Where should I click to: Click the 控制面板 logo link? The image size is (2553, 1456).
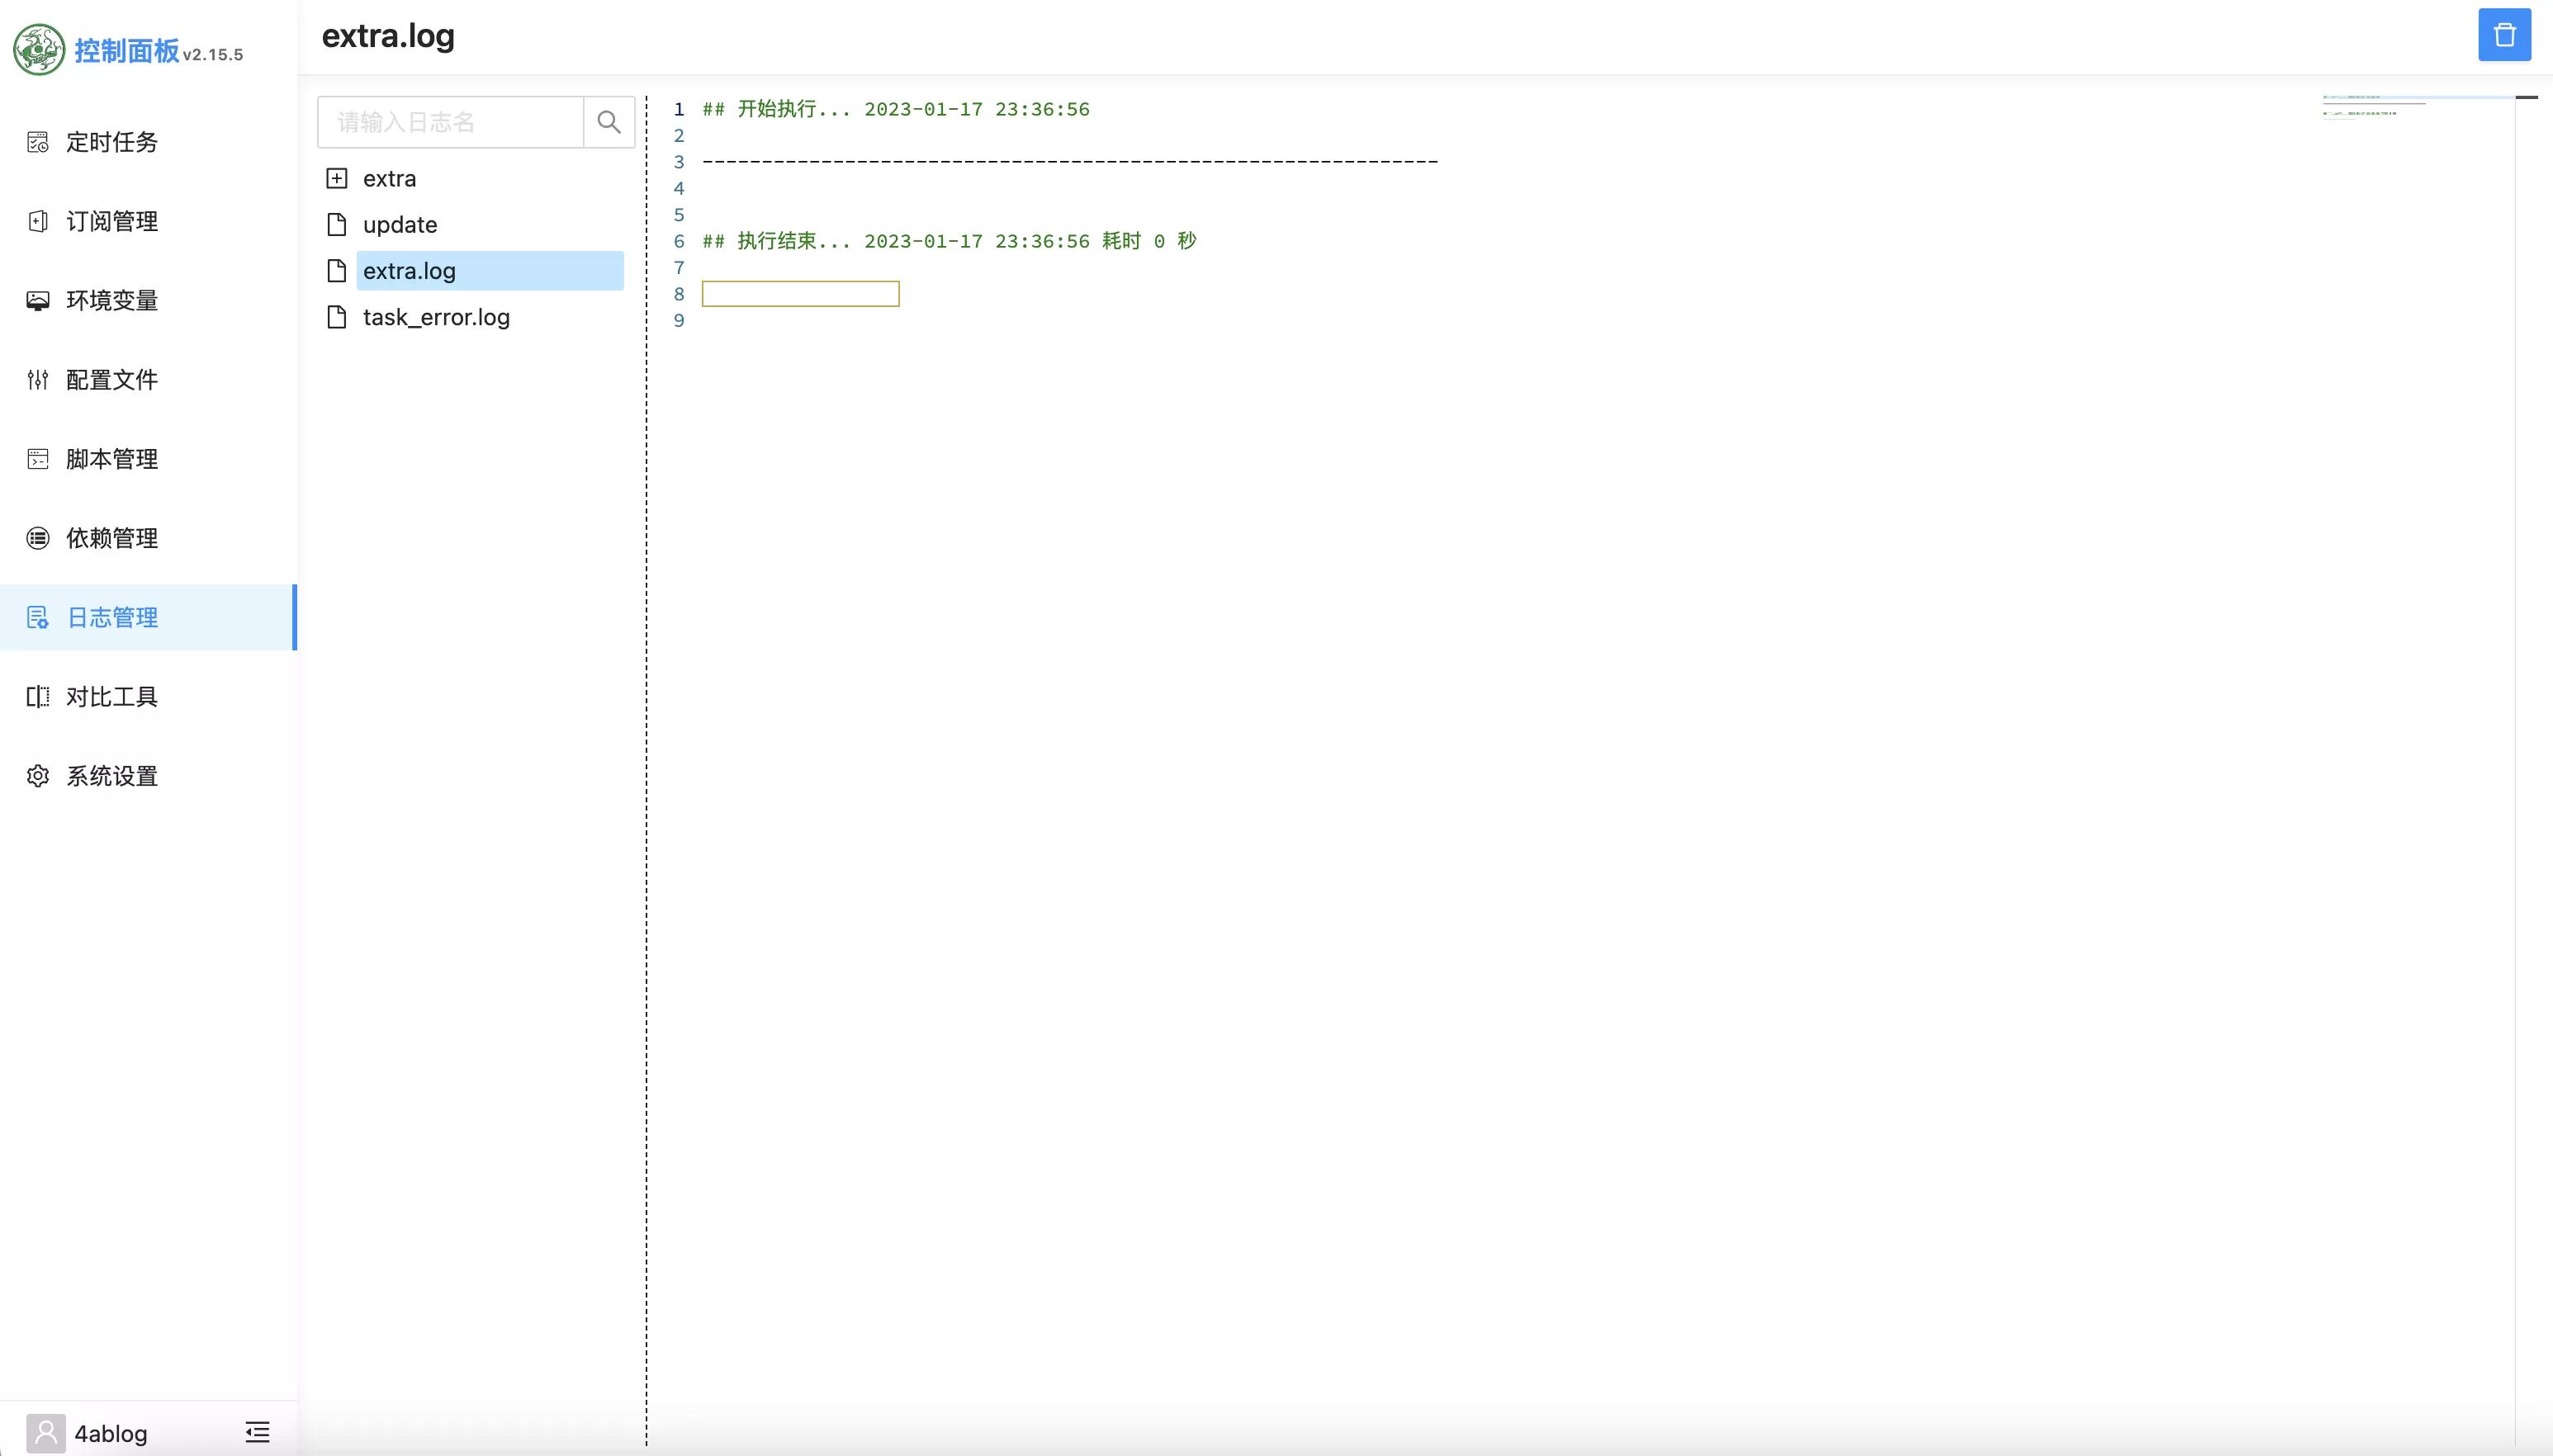pos(128,50)
